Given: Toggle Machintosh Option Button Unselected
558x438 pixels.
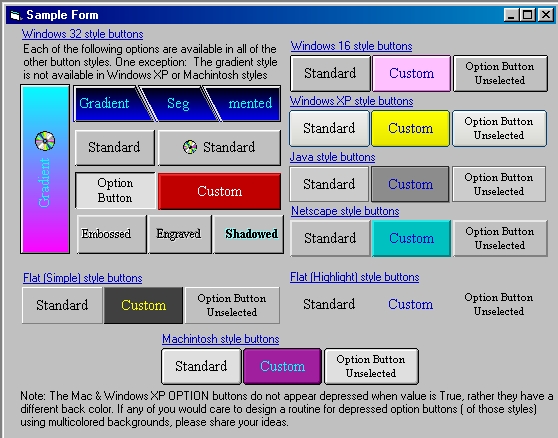Looking at the screenshot, I should tap(371, 366).
